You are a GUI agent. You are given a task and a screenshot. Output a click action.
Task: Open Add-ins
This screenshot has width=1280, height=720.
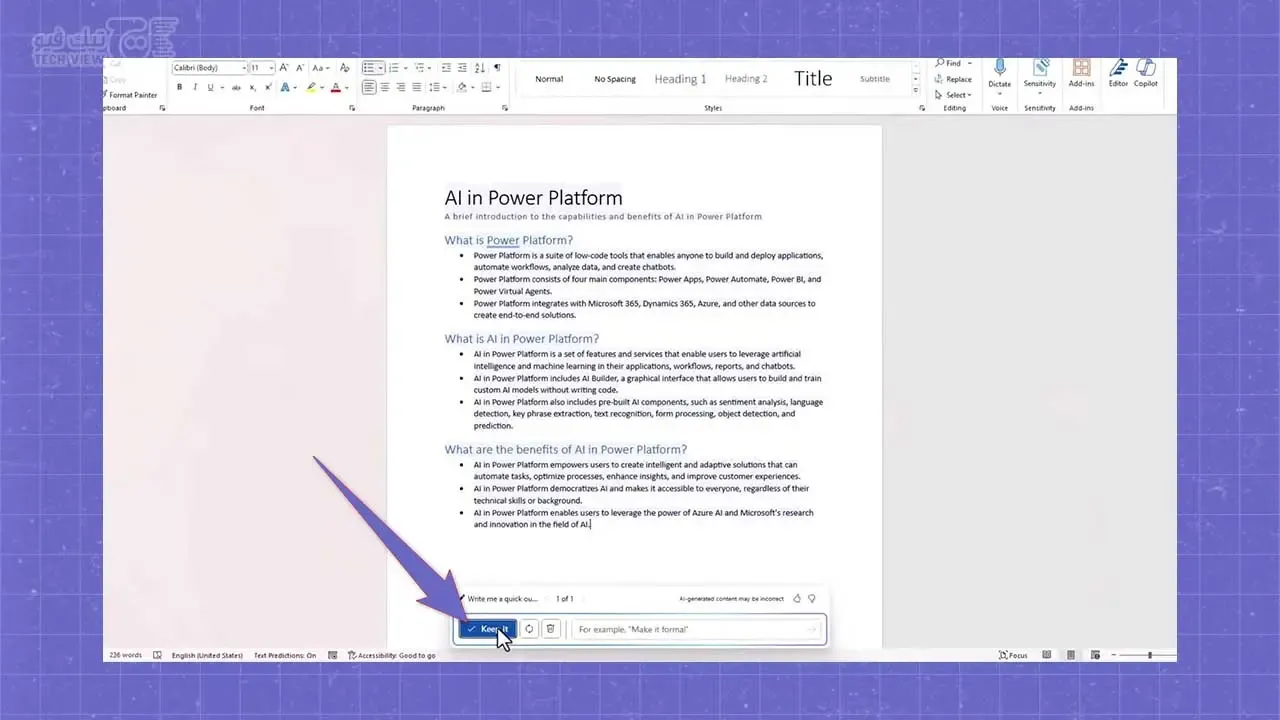1081,74
